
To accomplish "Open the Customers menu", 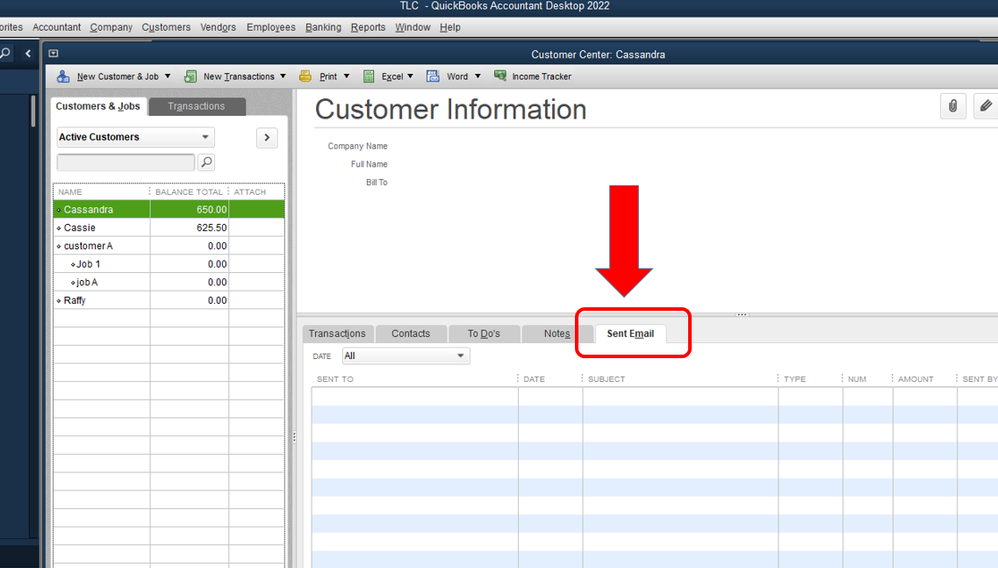I will click(x=166, y=27).
